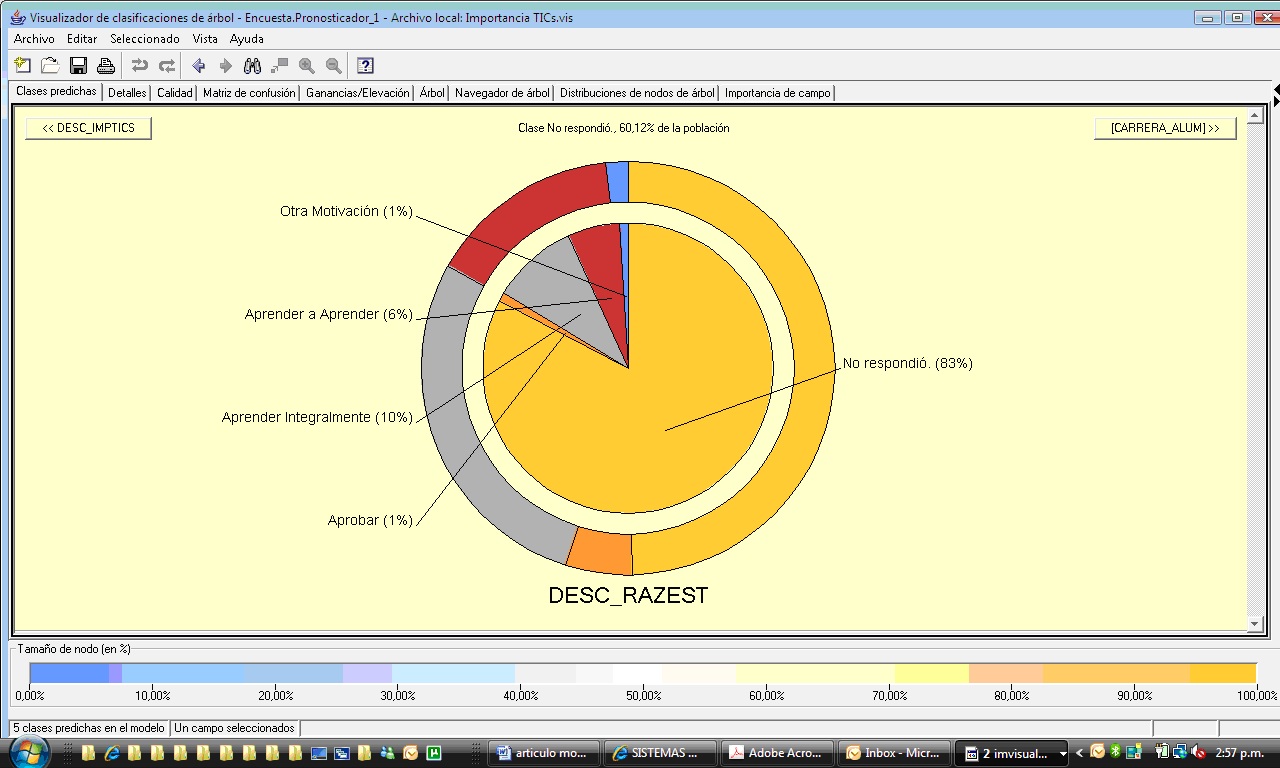Go back with the blue left arrow
Screen dimensions: 1280x768
click(x=198, y=66)
